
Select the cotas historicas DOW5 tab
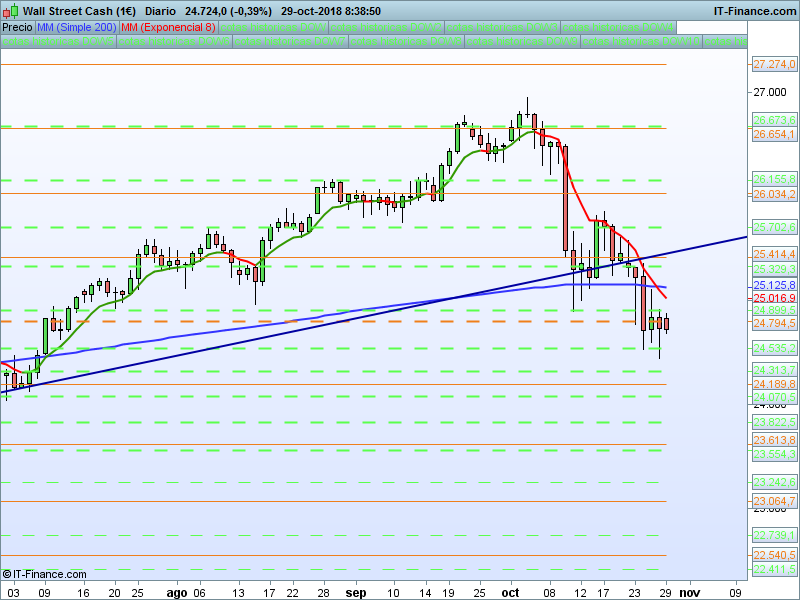pyautogui.click(x=58, y=41)
